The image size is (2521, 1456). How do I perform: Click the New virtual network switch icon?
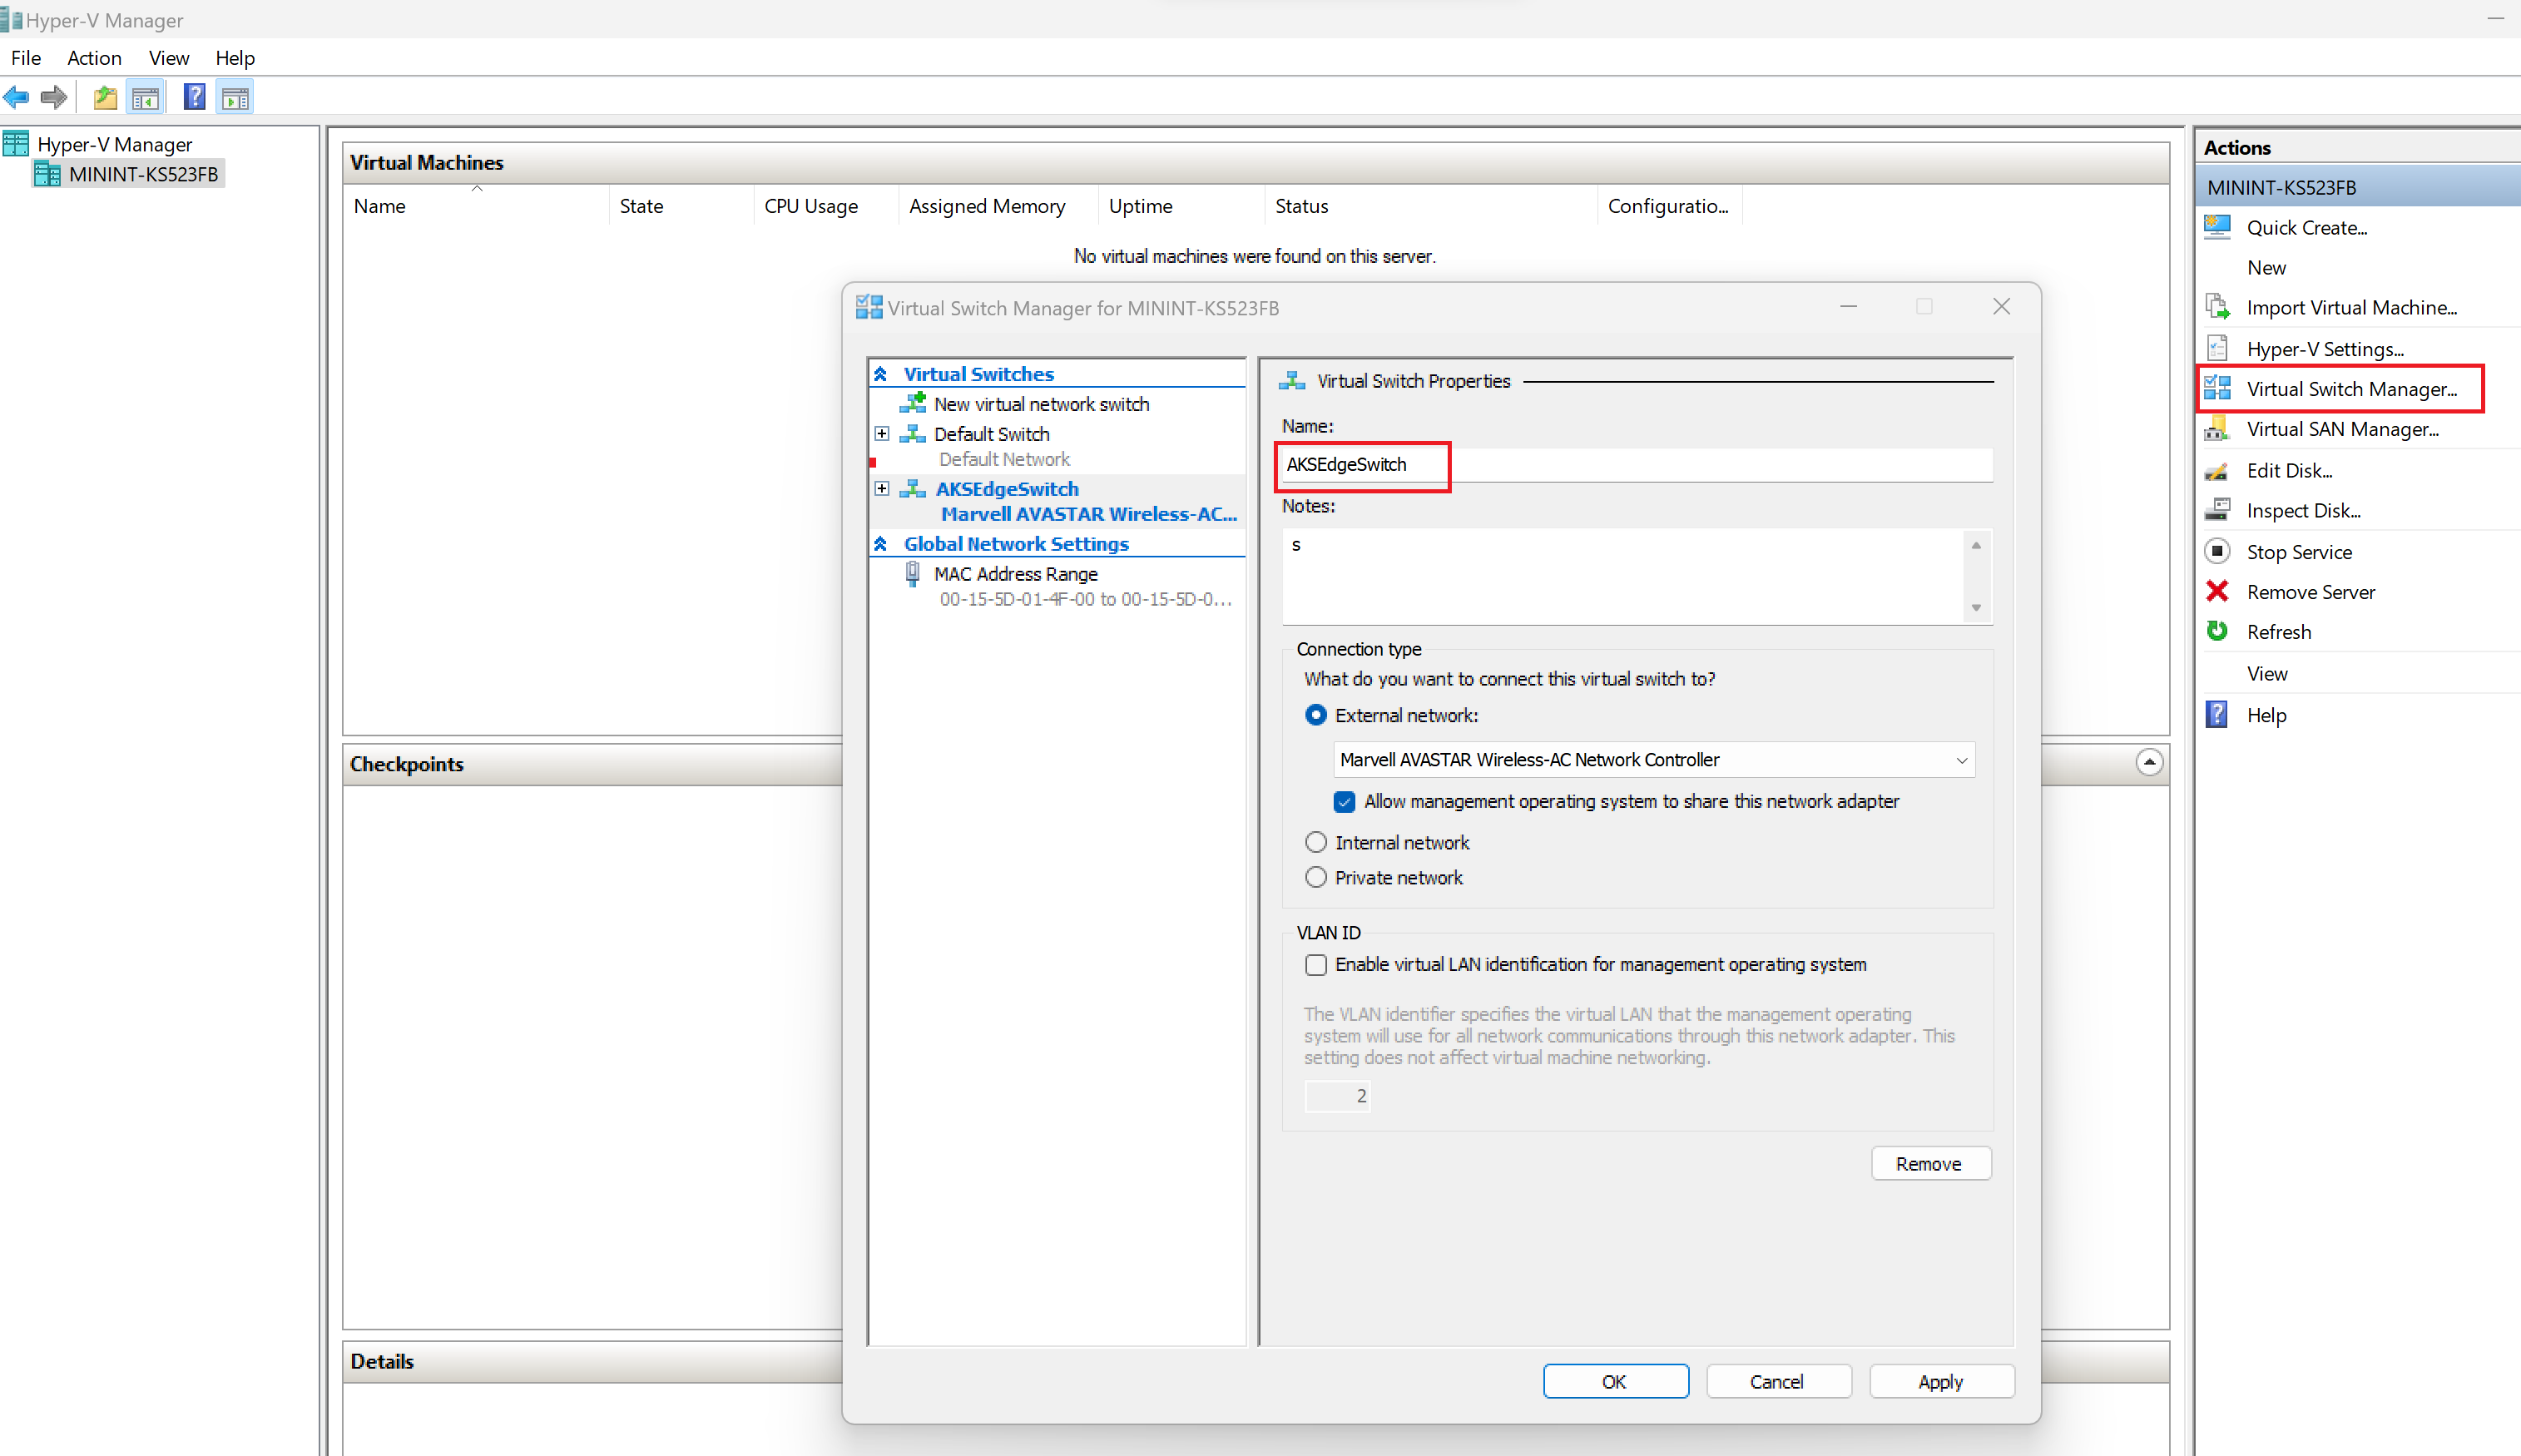pyautogui.click(x=912, y=404)
